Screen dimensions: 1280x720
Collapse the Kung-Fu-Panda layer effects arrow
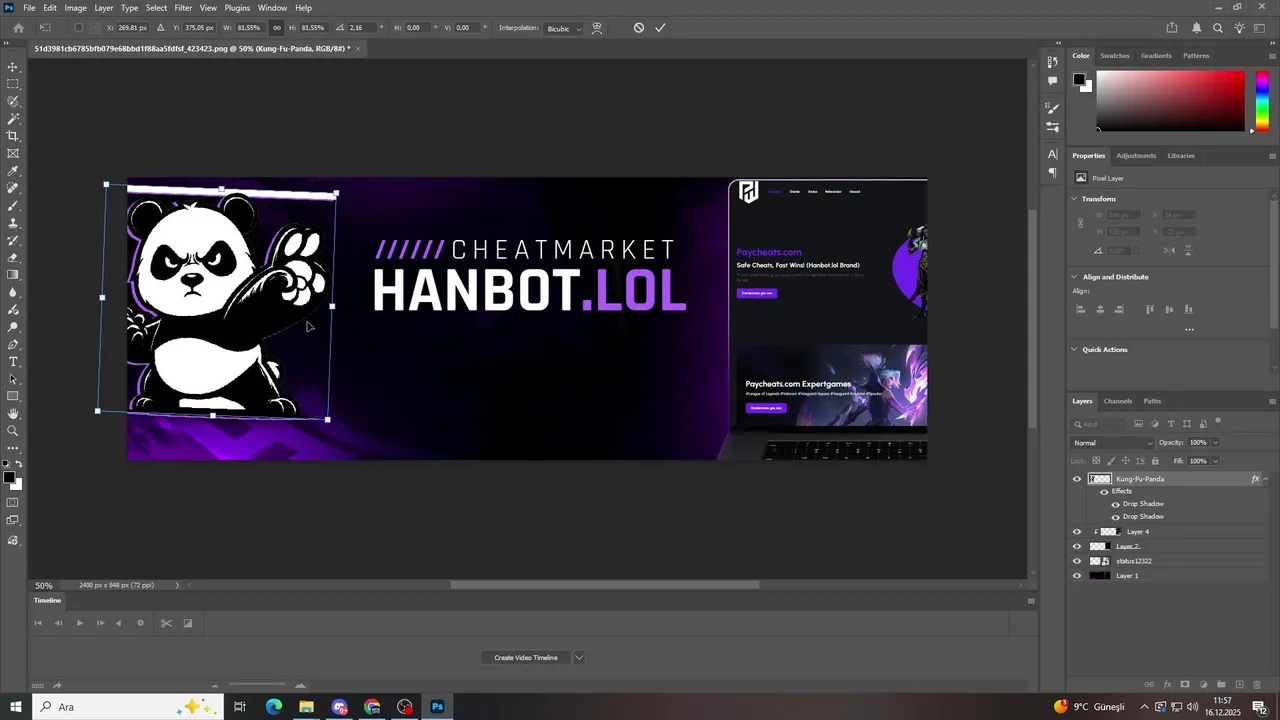(x=1266, y=479)
